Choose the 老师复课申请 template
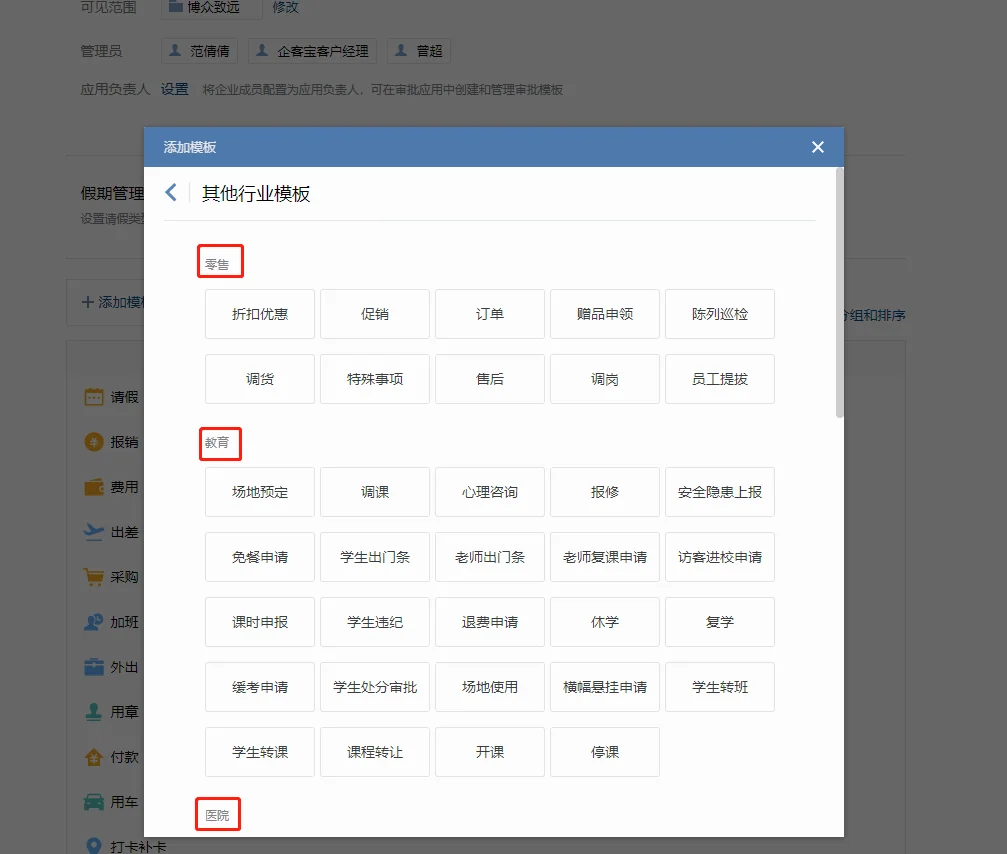This screenshot has width=1007, height=854. [x=605, y=557]
